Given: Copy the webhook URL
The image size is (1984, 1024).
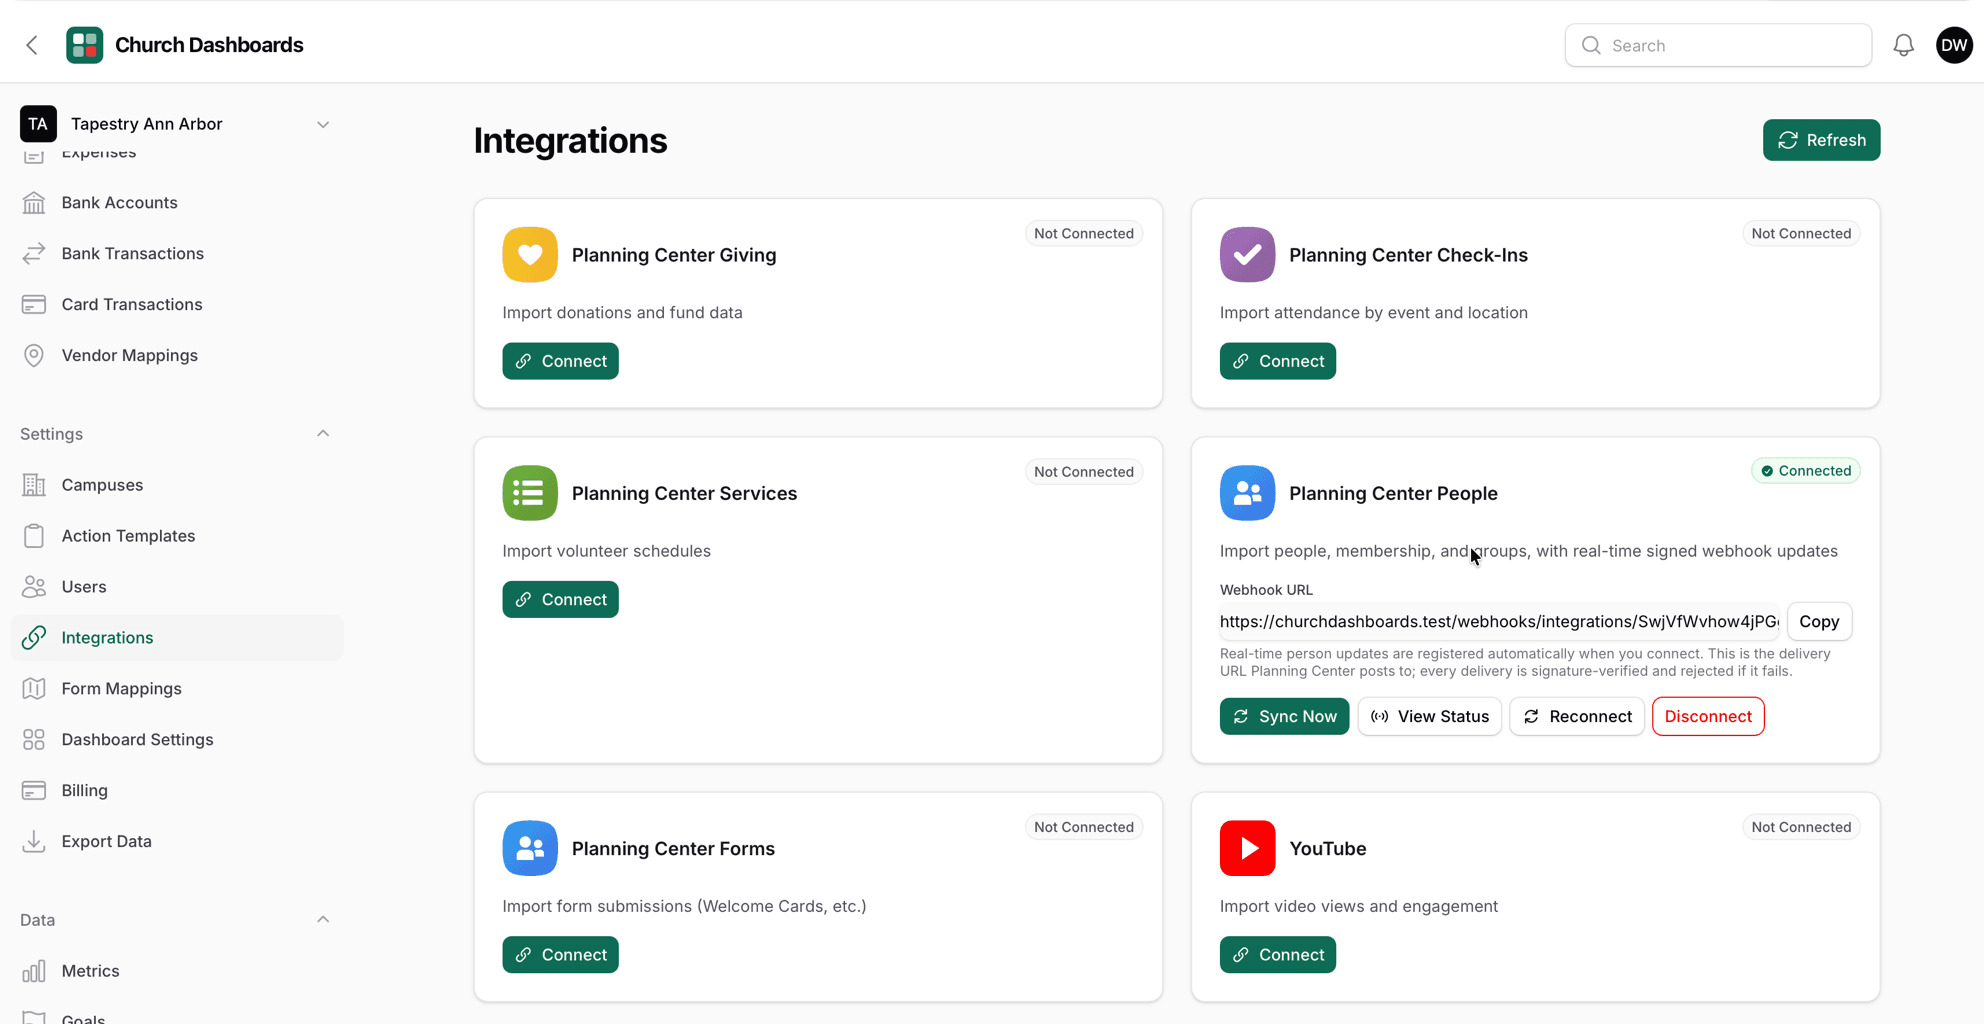Looking at the screenshot, I should click(x=1819, y=622).
